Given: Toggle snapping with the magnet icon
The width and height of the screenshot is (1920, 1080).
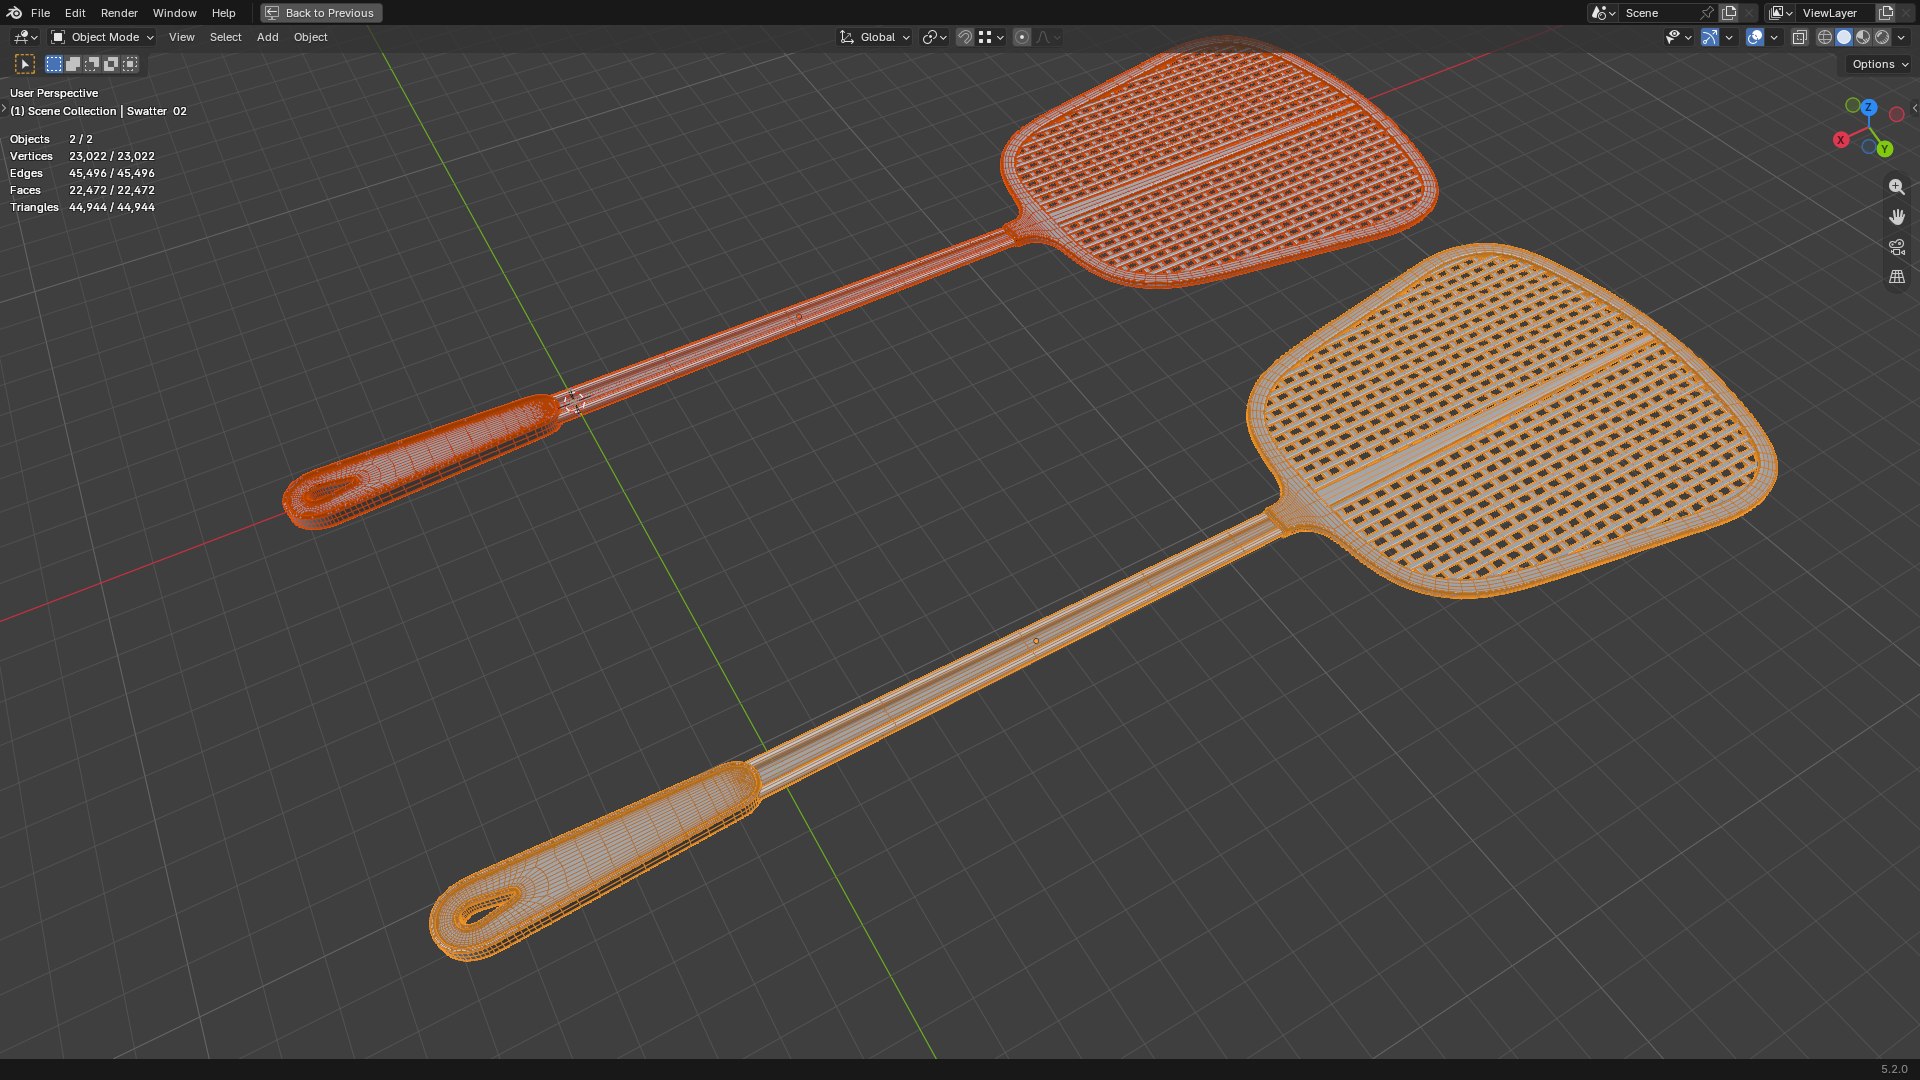Looking at the screenshot, I should 964,37.
